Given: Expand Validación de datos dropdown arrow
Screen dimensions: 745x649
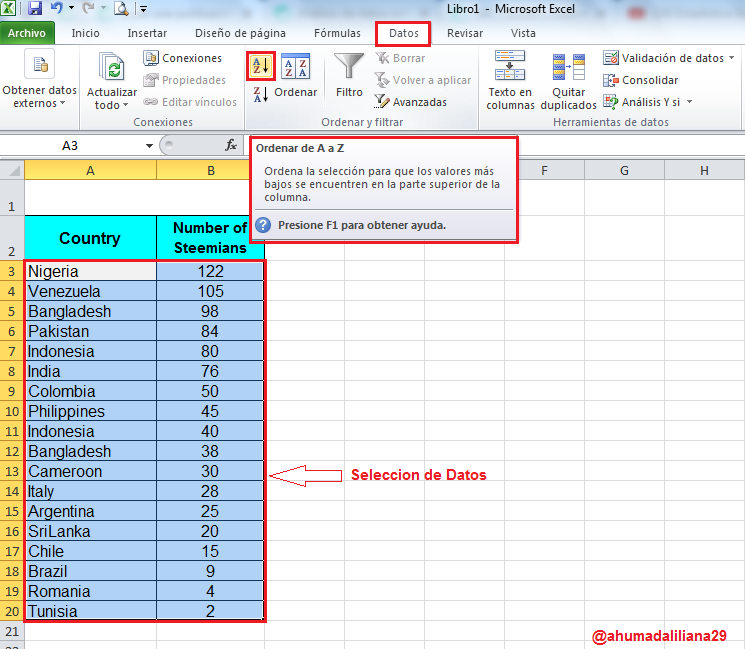Looking at the screenshot, I should click(x=731, y=58).
